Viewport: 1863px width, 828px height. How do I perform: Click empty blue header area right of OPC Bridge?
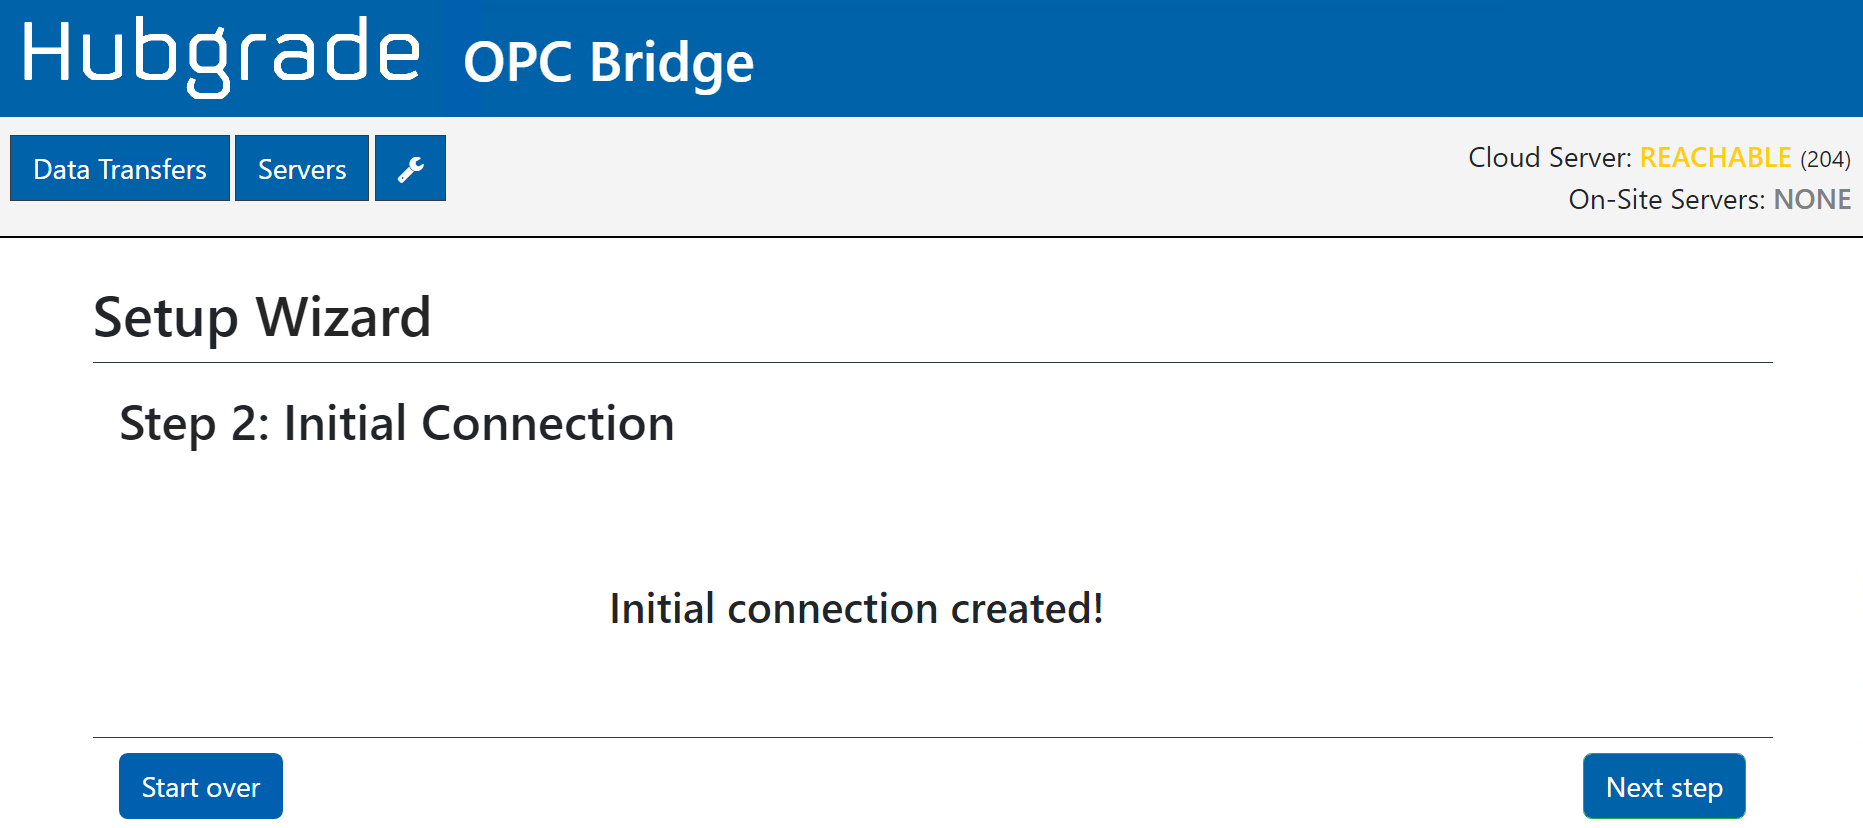[x=1300, y=58]
